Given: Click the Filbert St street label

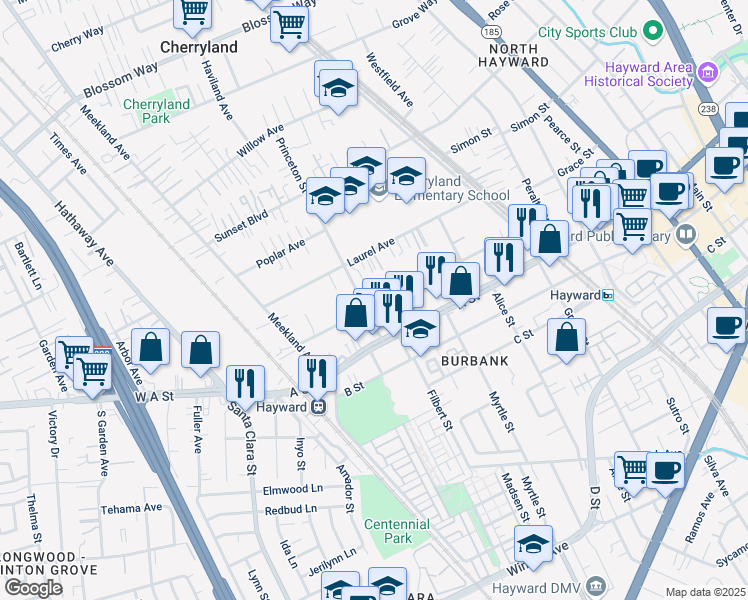Looking at the screenshot, I should click(439, 410).
